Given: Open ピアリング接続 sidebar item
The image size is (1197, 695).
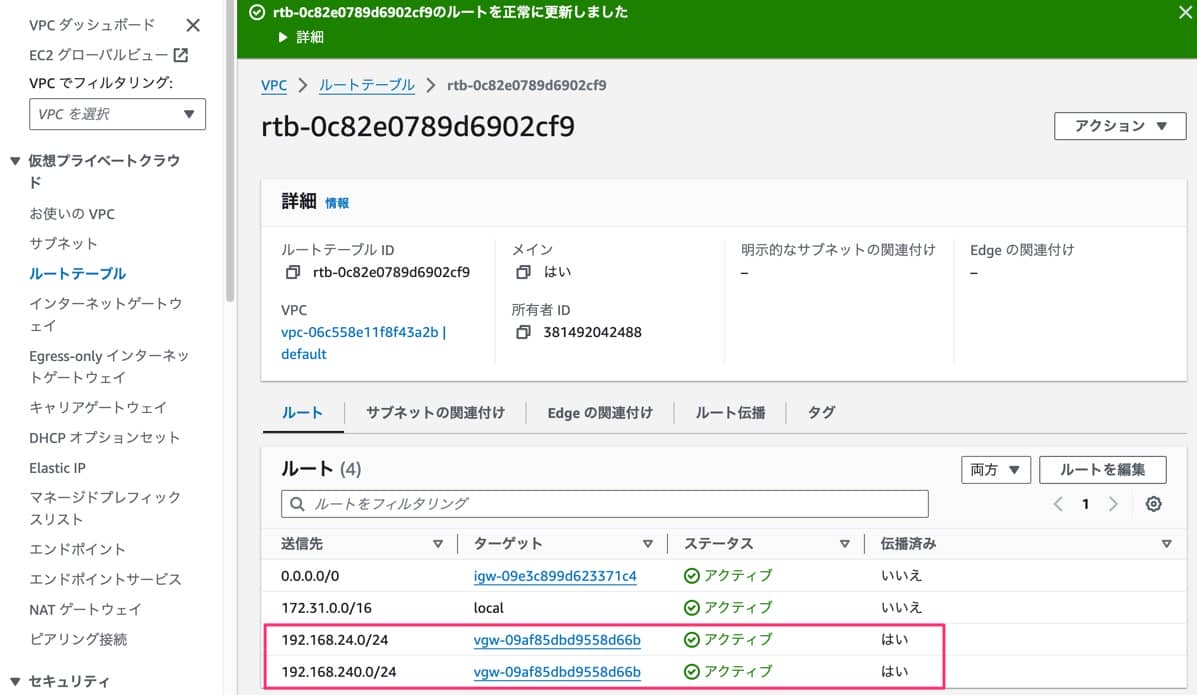Looking at the screenshot, I should tap(78, 639).
